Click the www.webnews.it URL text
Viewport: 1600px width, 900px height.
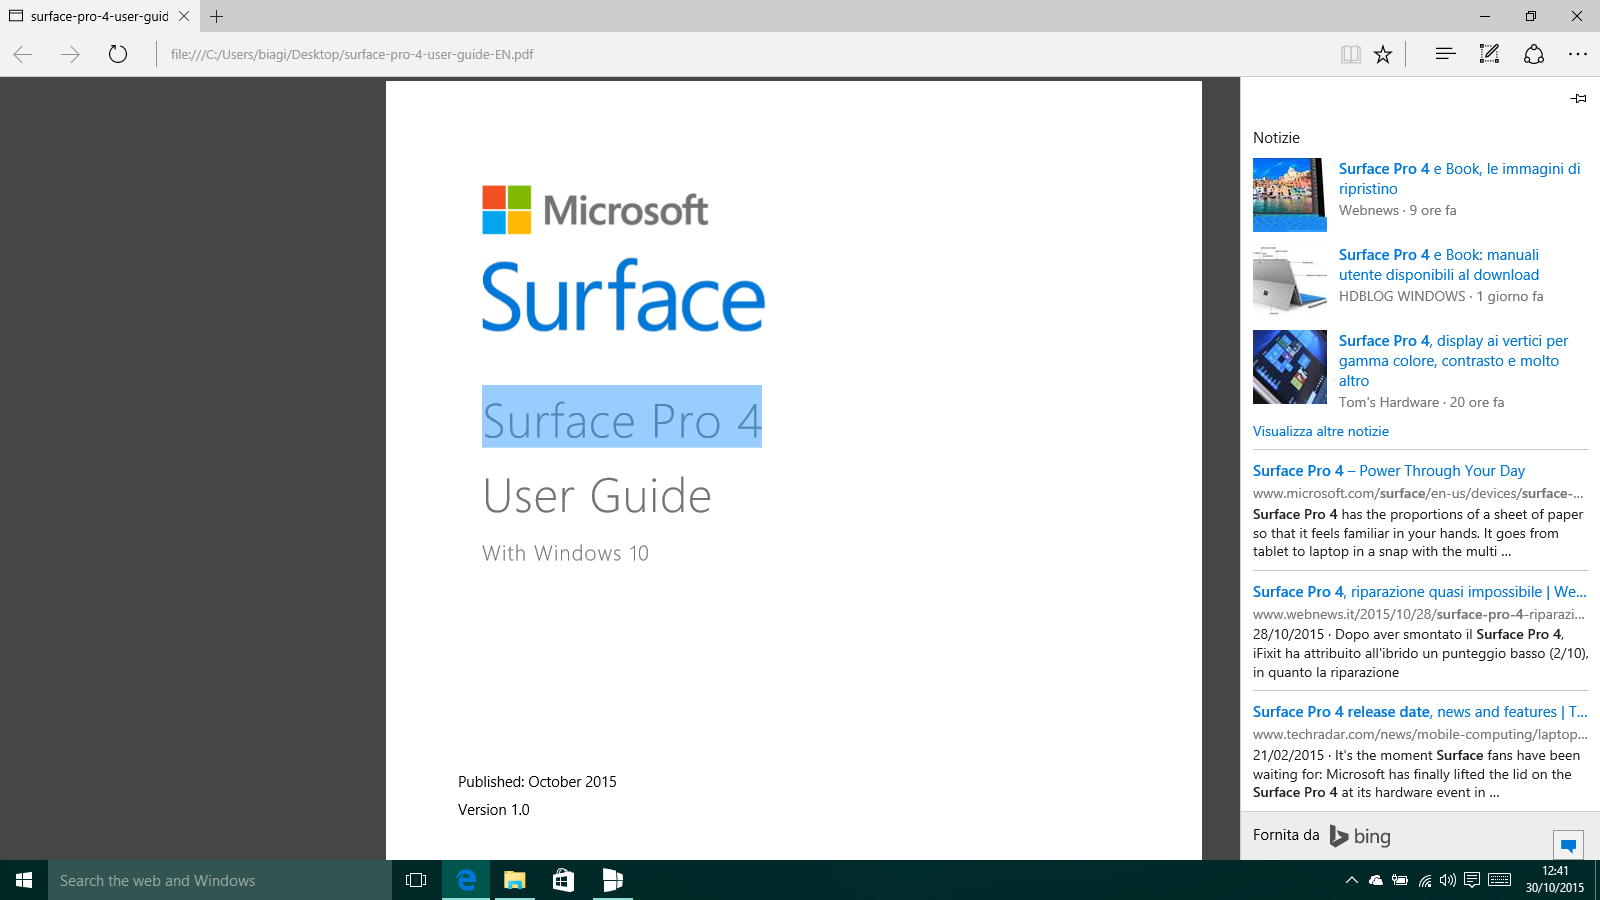point(1419,614)
